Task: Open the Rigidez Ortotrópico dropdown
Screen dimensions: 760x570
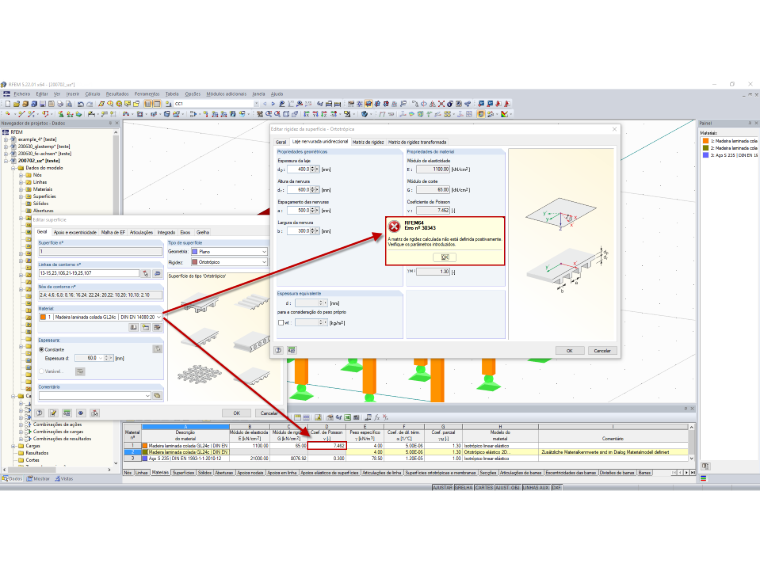Action: click(264, 262)
